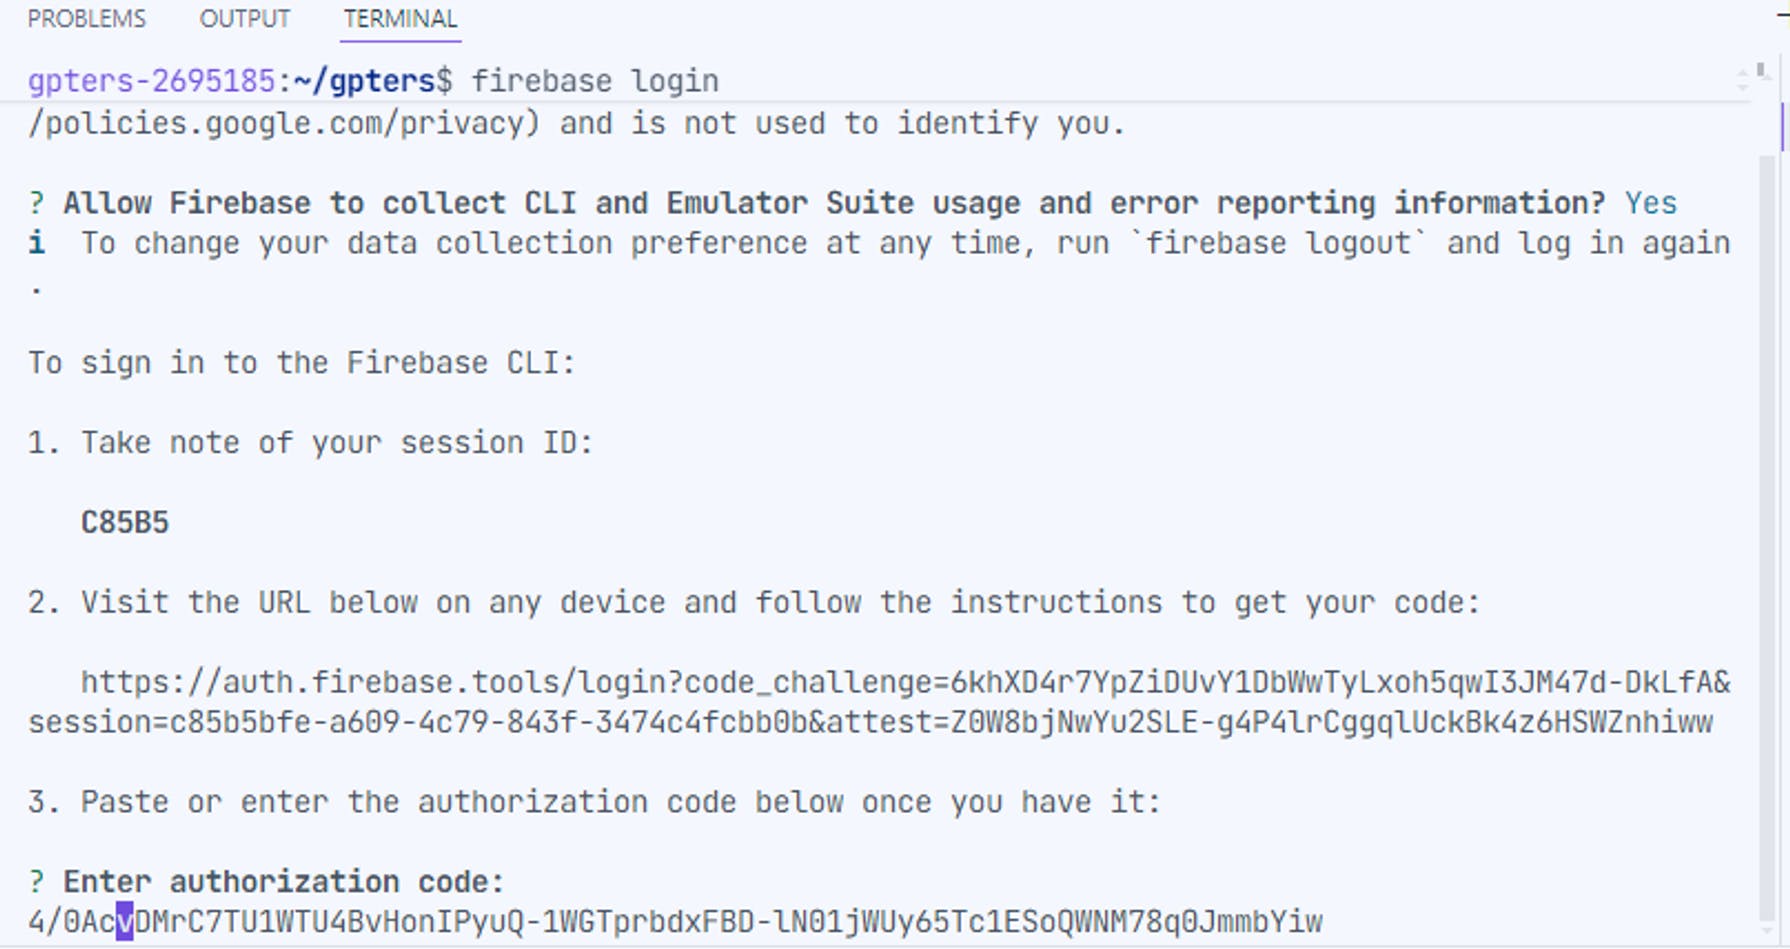
Task: Click the small up arrow beside the command line
Action: click(1744, 72)
